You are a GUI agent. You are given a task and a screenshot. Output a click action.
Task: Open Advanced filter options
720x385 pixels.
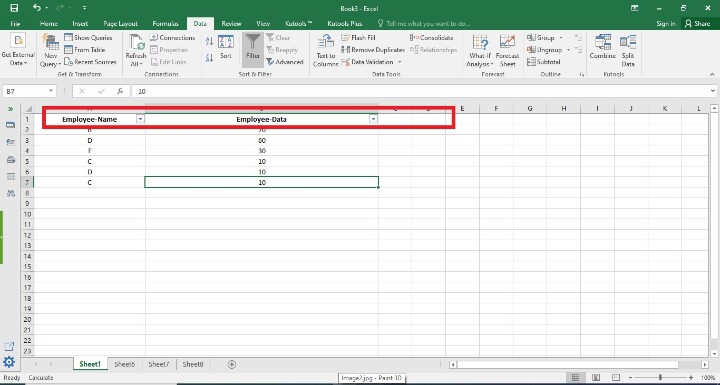click(x=285, y=62)
